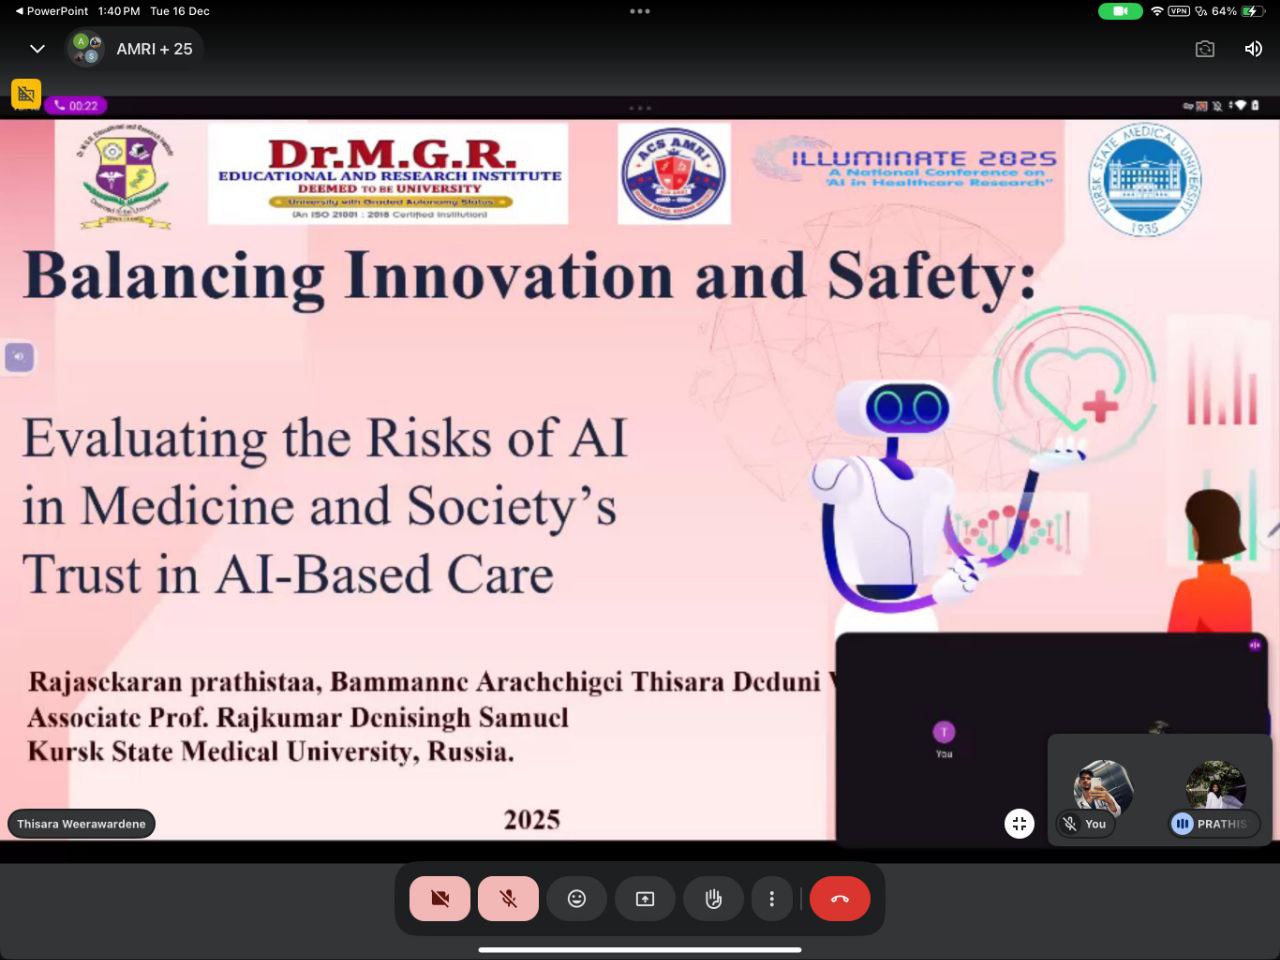
Task: Select the PRATHIS participant tile
Action: (x=1215, y=792)
